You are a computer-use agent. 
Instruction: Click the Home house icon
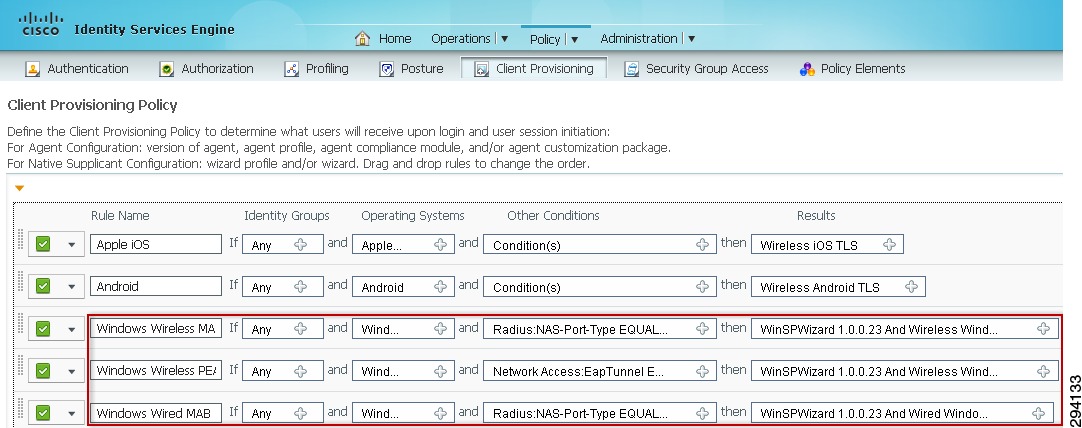(362, 38)
